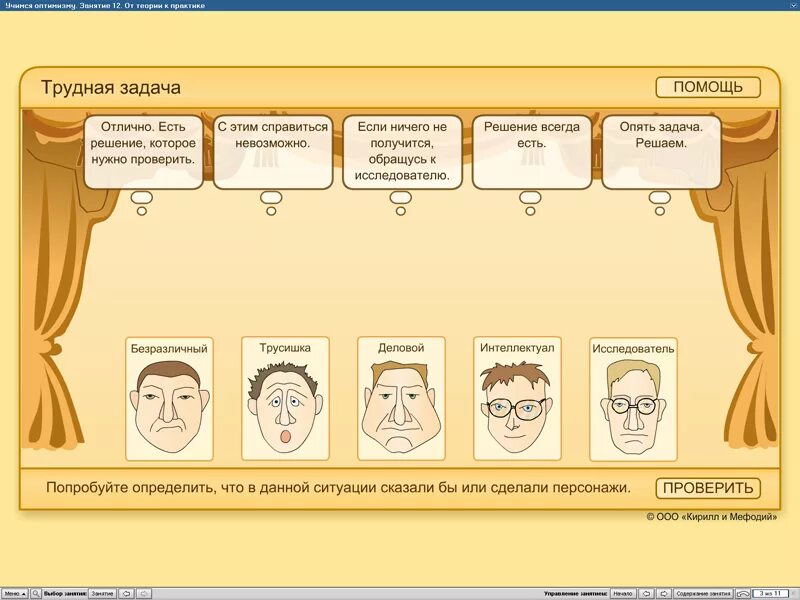
Task: Click the ПРОВЕРИТЬ check button
Action: [x=708, y=488]
